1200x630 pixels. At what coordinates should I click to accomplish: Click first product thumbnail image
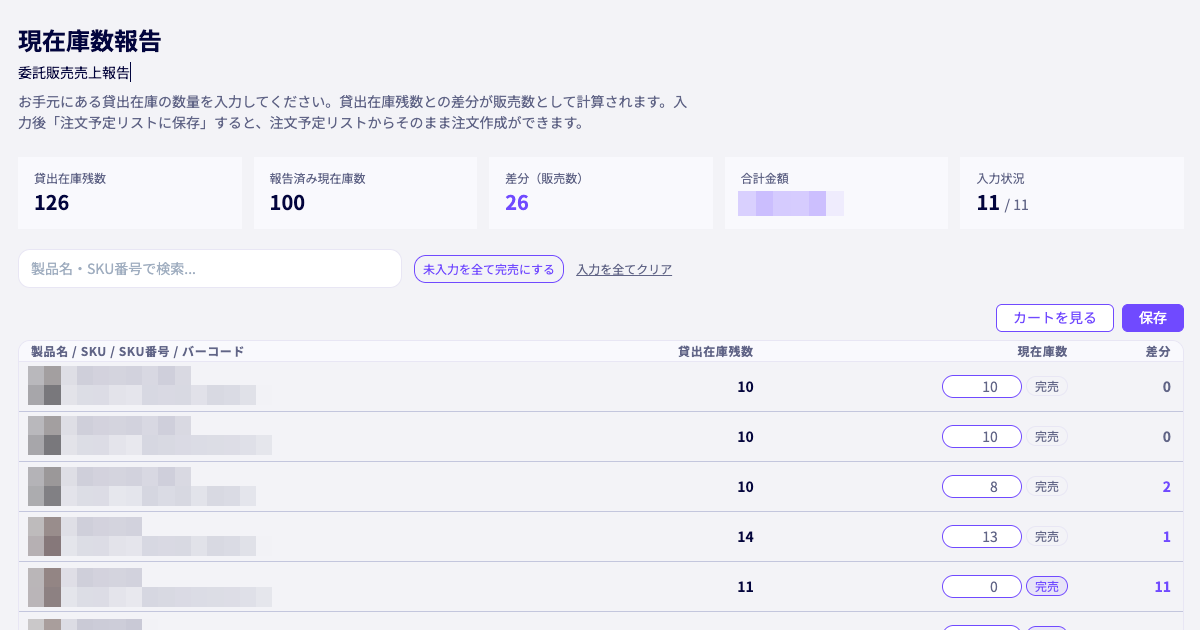(x=44, y=386)
